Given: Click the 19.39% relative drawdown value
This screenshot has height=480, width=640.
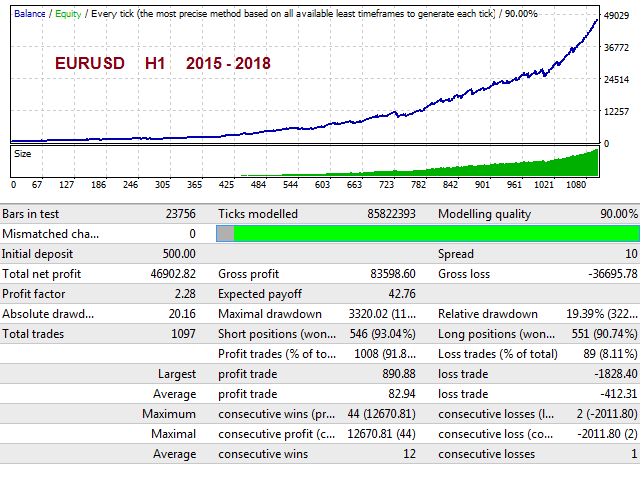Looking at the screenshot, I should tap(602, 314).
